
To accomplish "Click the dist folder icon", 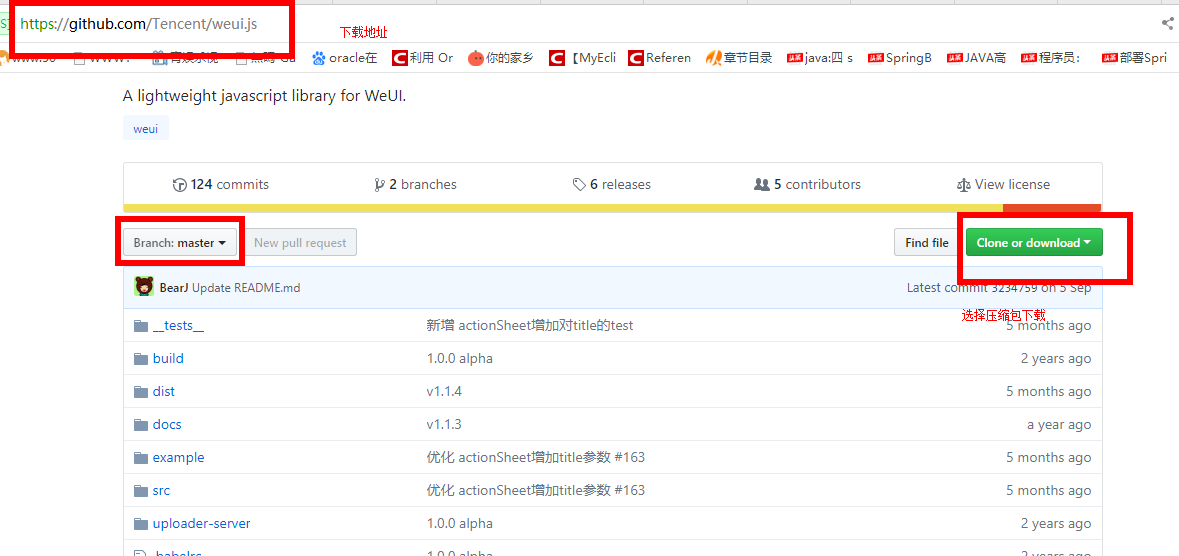I will (141, 392).
